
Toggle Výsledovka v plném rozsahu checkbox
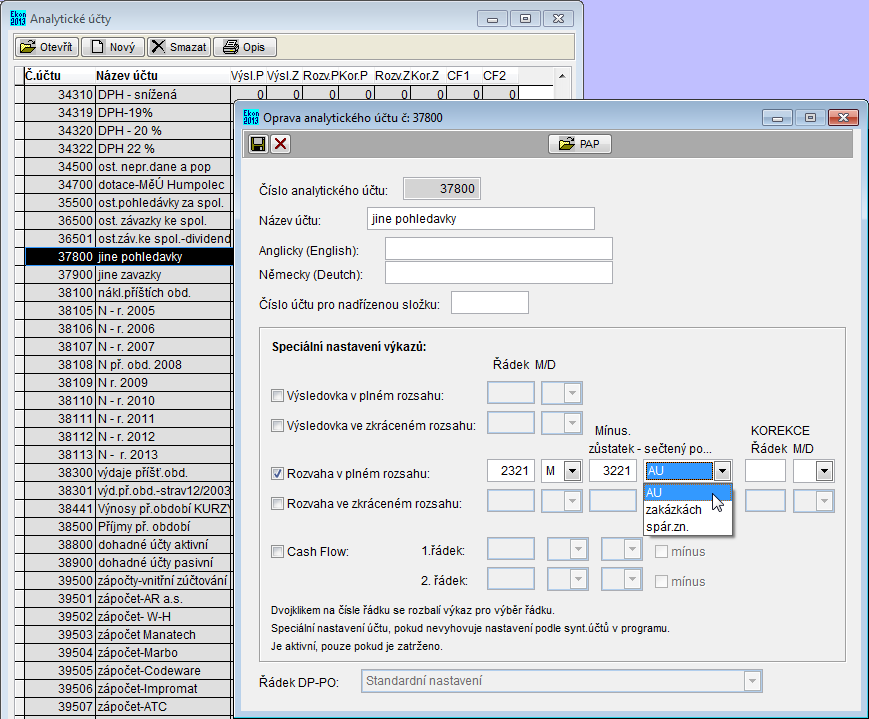[277, 395]
